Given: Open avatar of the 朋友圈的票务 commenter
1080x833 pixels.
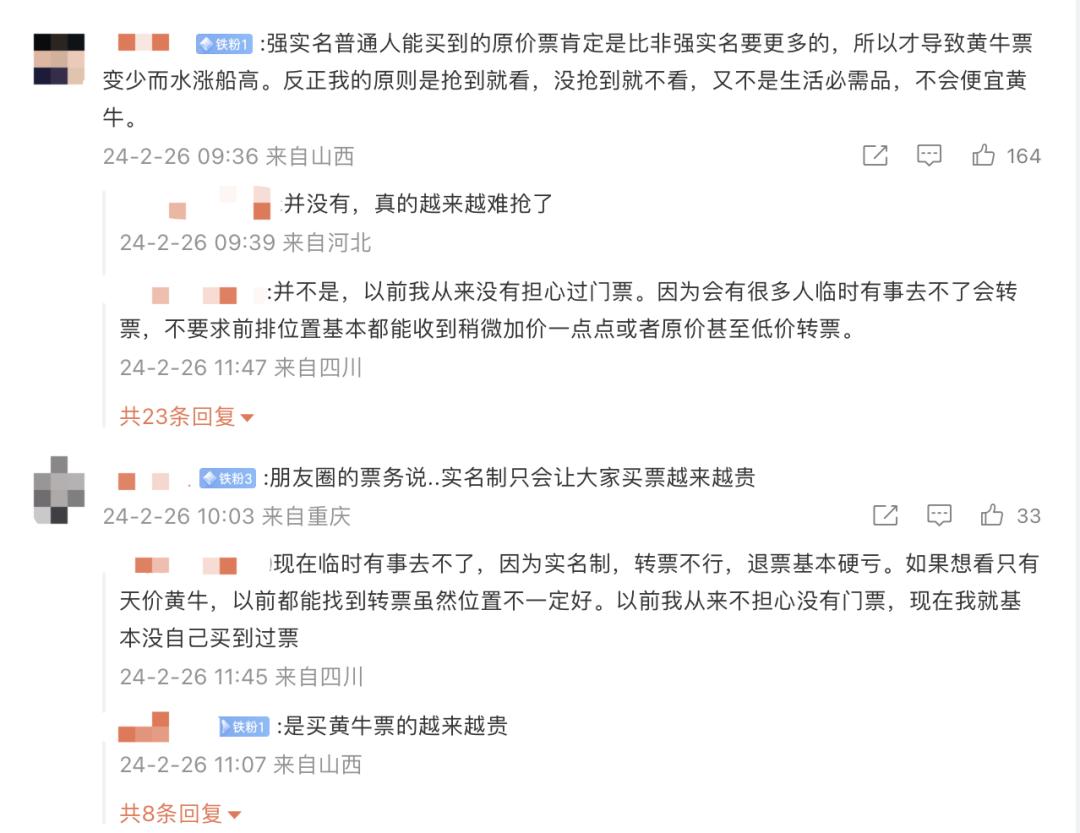Looking at the screenshot, I should click(x=59, y=490).
